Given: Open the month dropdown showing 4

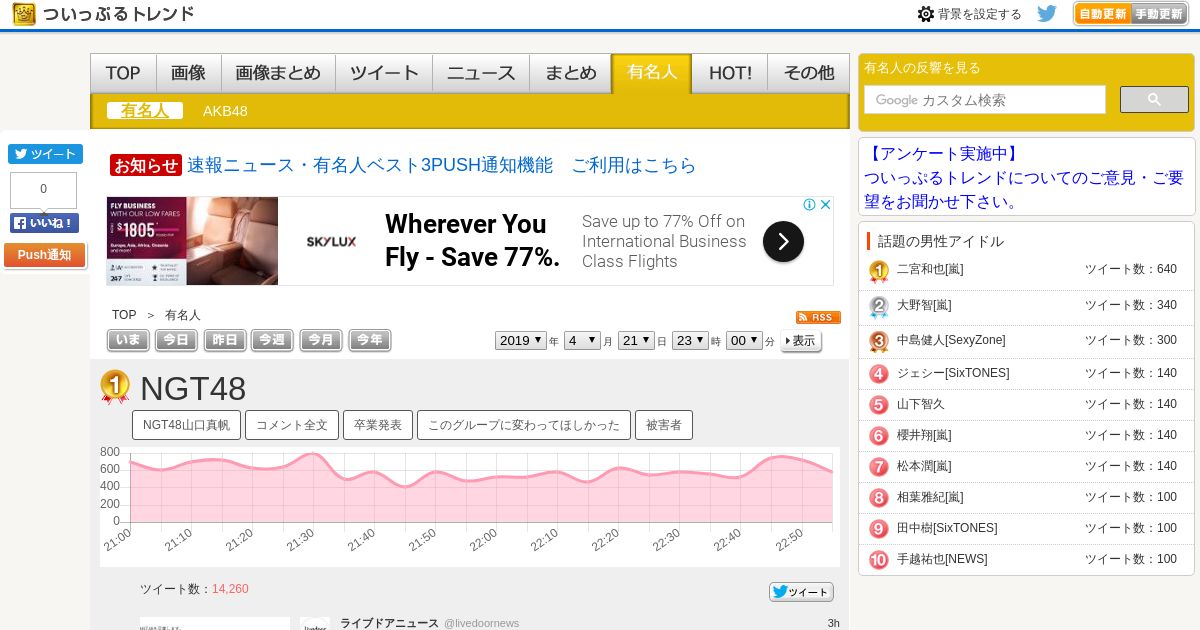Looking at the screenshot, I should pyautogui.click(x=582, y=340).
